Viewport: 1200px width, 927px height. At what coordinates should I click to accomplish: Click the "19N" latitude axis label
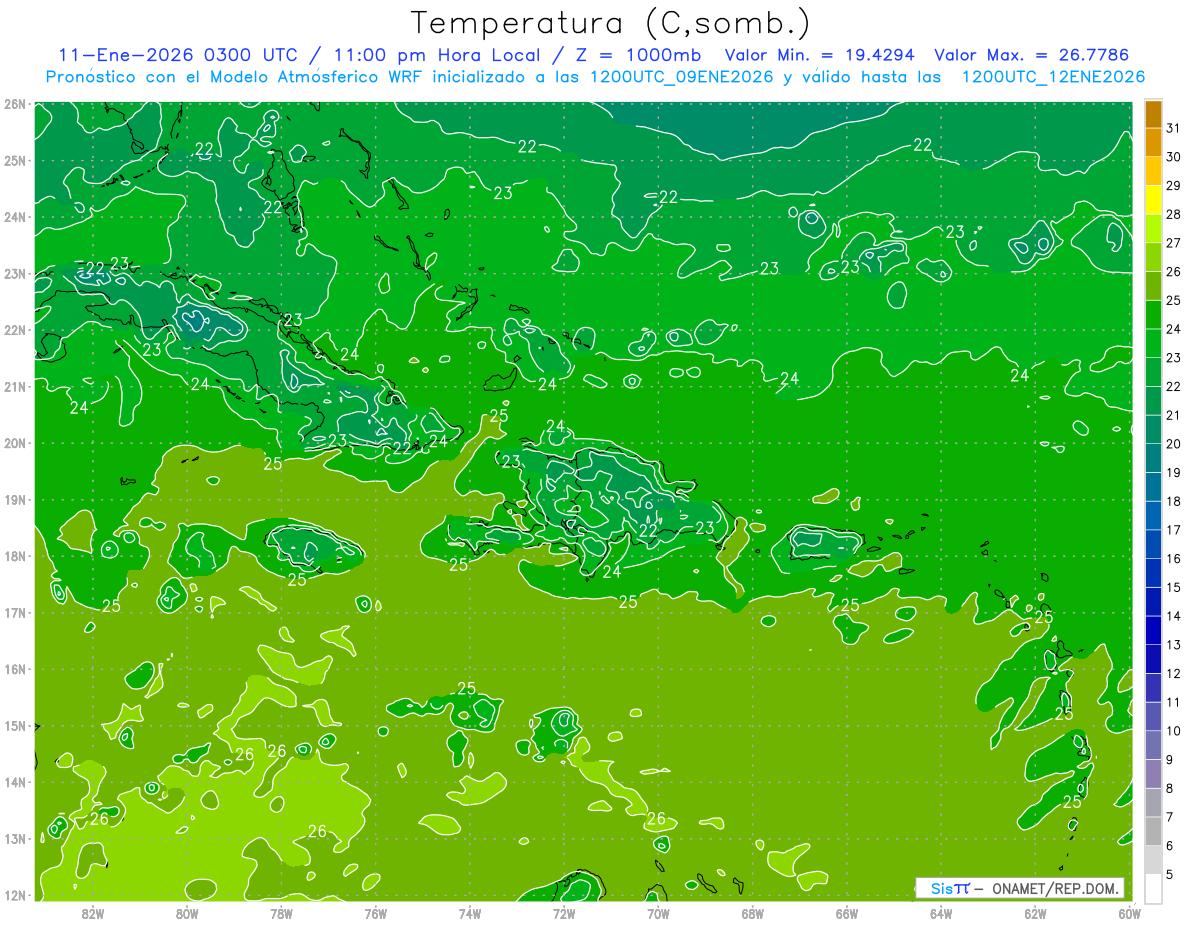click(14, 500)
